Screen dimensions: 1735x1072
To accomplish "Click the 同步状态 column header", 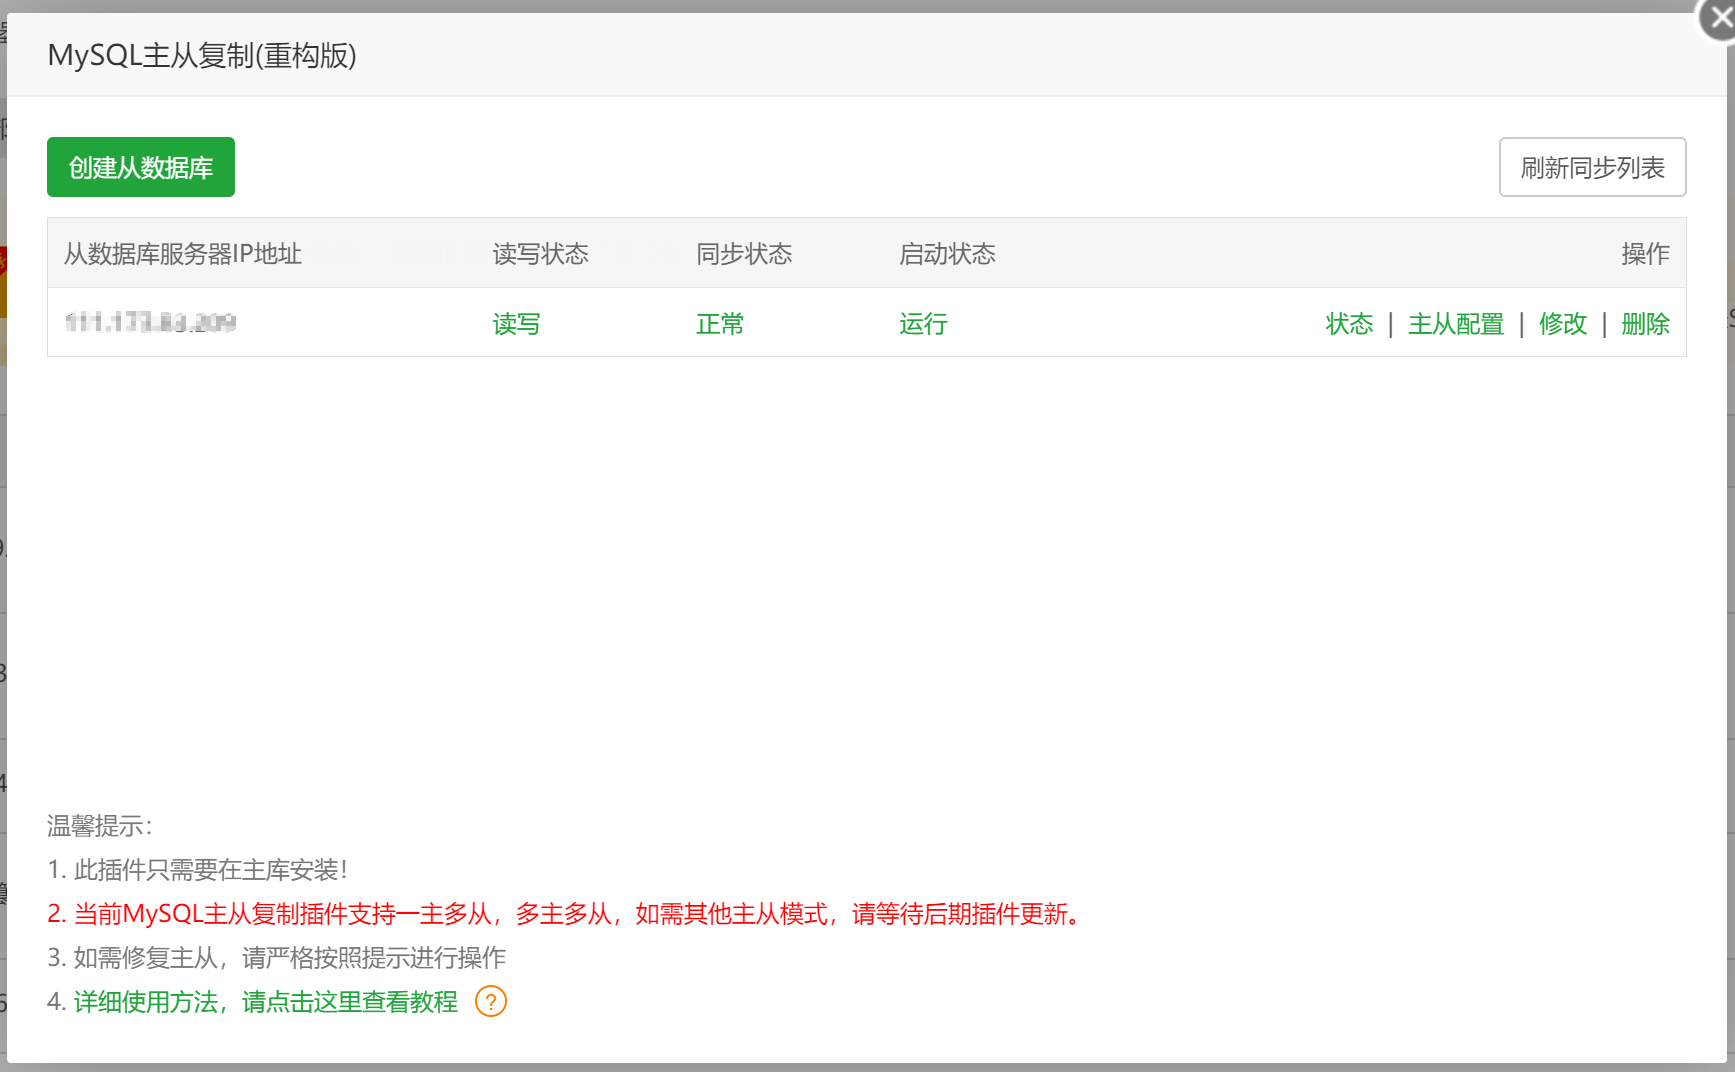I will coord(744,254).
